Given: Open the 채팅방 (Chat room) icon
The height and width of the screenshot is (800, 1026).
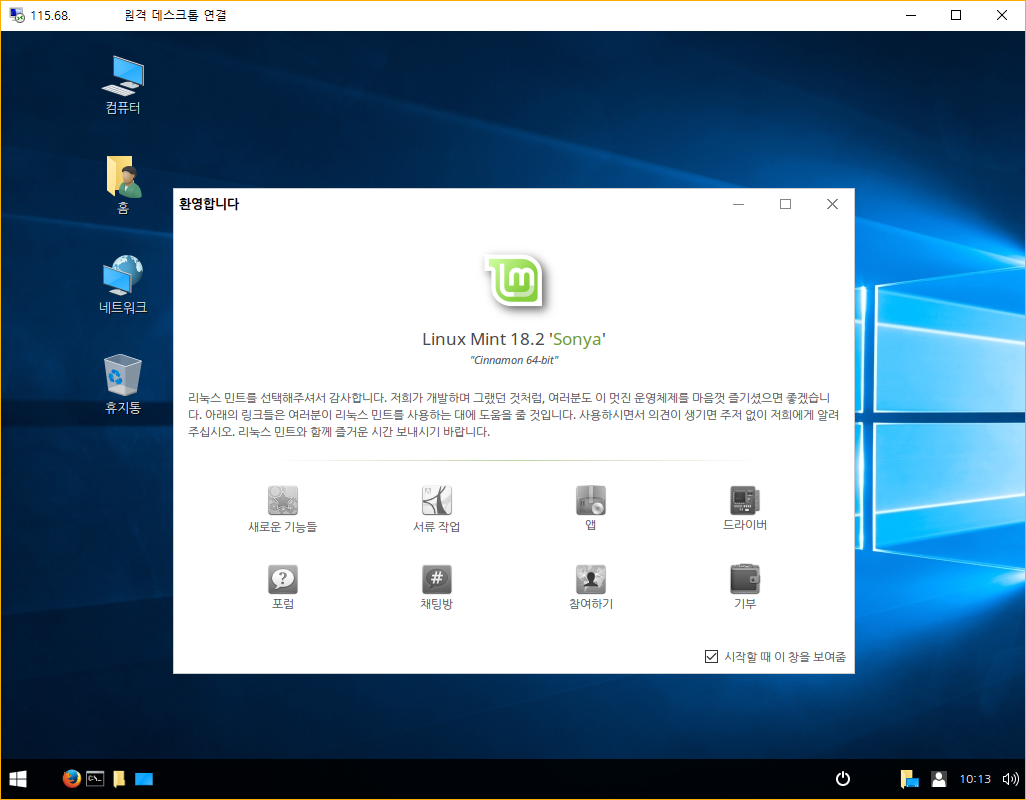Looking at the screenshot, I should (x=436, y=579).
